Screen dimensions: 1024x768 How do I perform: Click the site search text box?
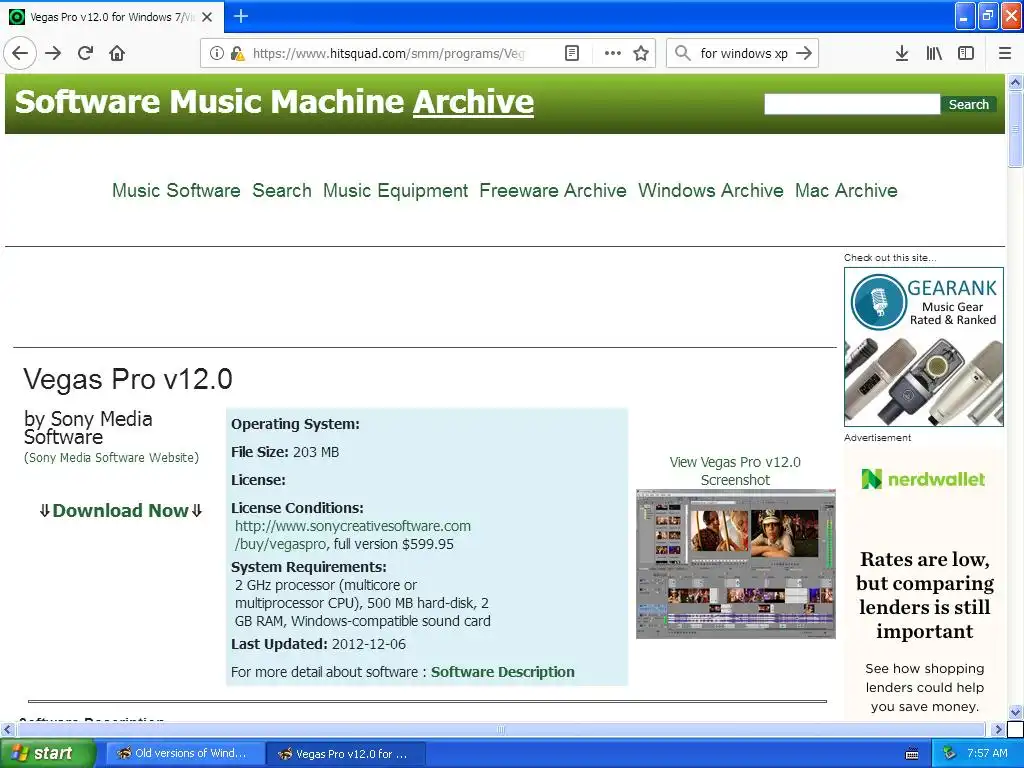852,104
